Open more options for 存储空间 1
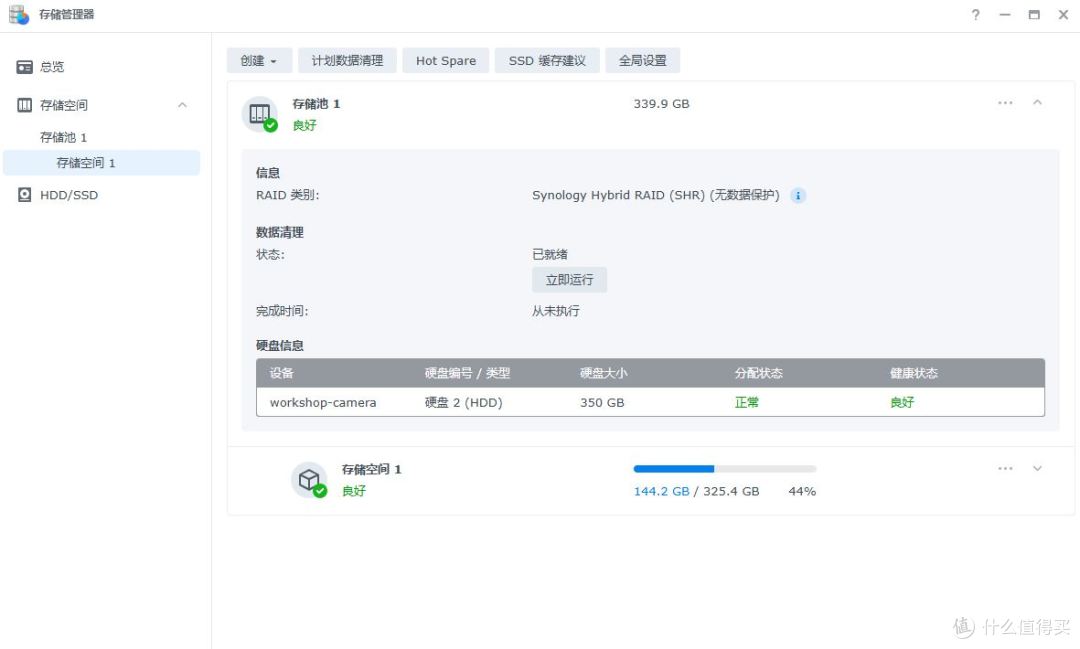Image resolution: width=1080 pixels, height=649 pixels. [1005, 468]
